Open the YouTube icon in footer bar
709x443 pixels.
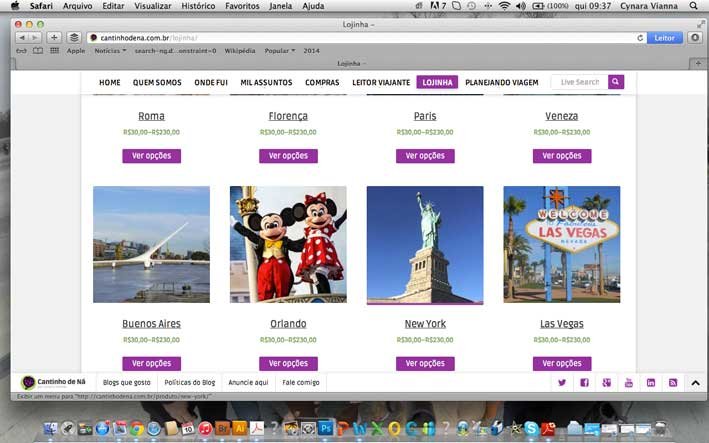[x=629, y=382]
